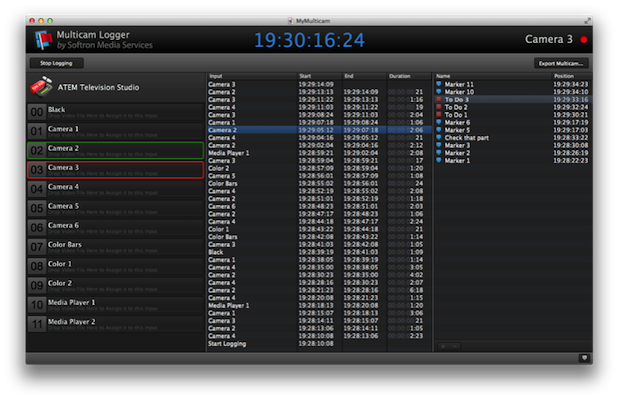Select log row Camera 6 starting 19:28:48:23
This screenshot has width=619, height=400.
(319, 206)
